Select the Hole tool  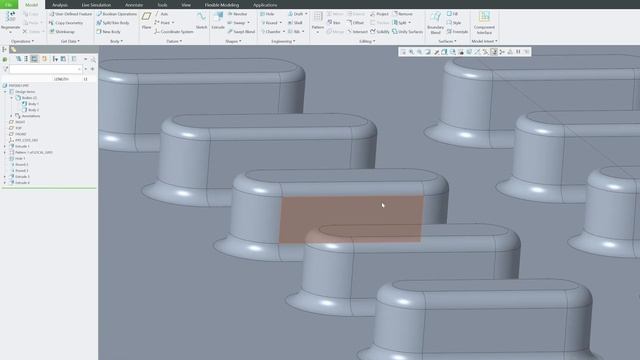[267, 14]
